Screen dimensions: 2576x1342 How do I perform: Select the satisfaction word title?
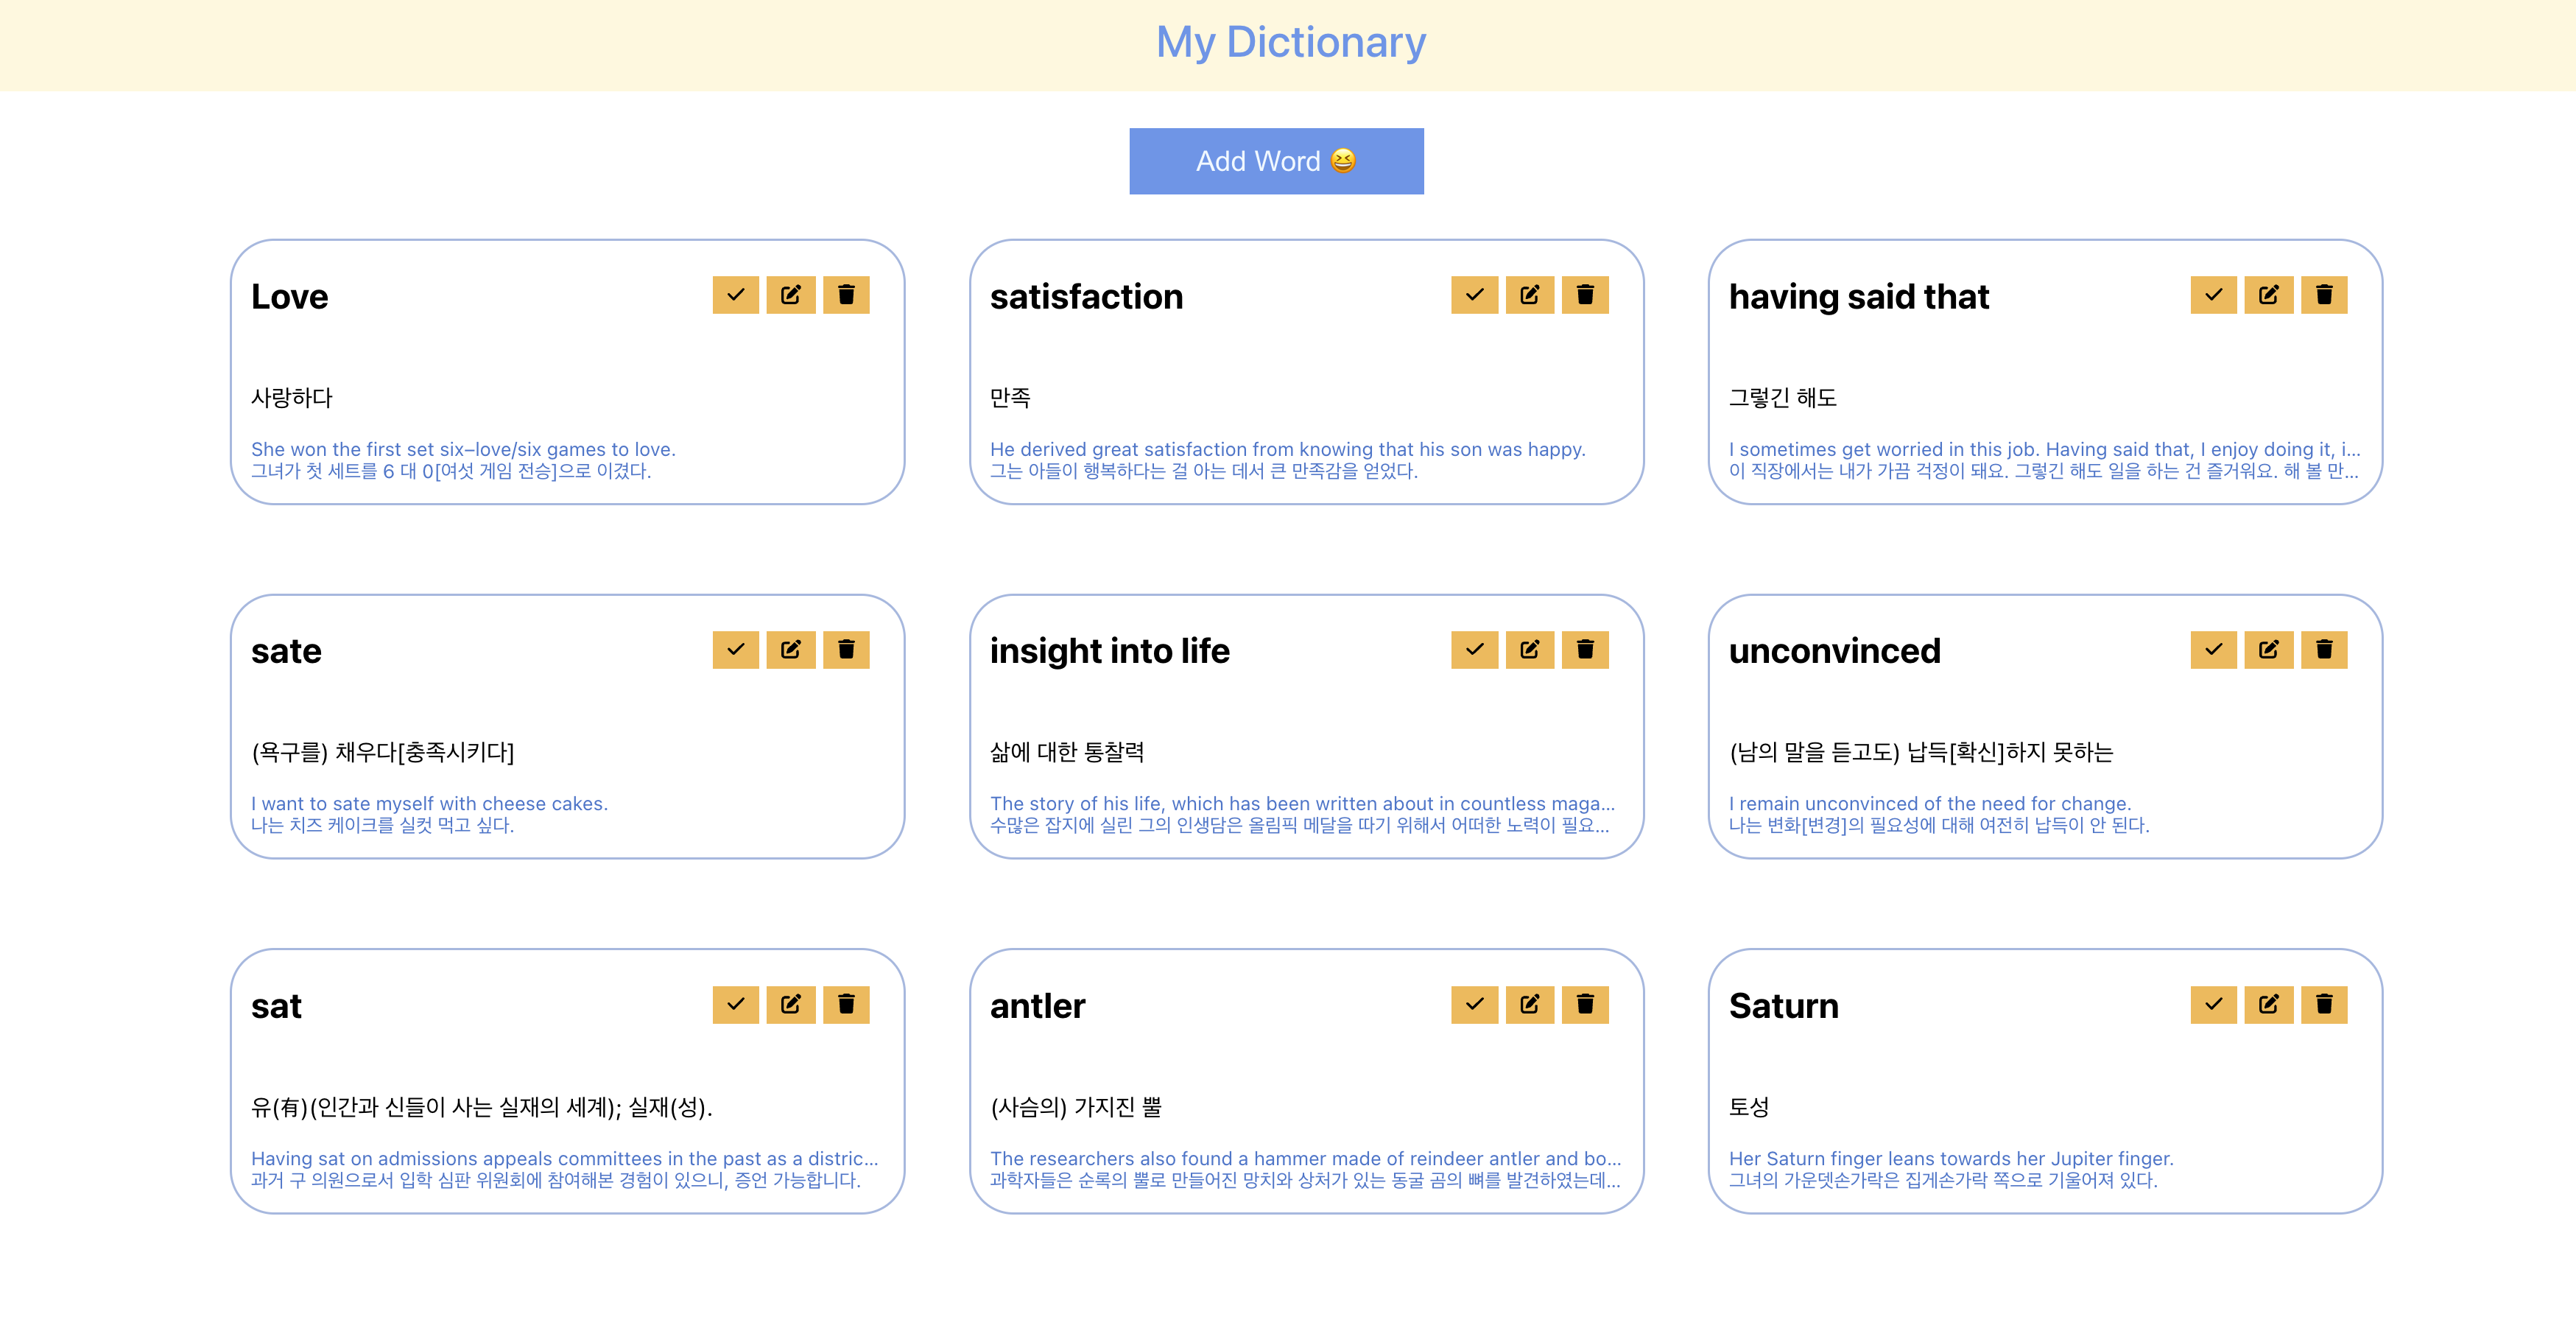tap(1087, 296)
